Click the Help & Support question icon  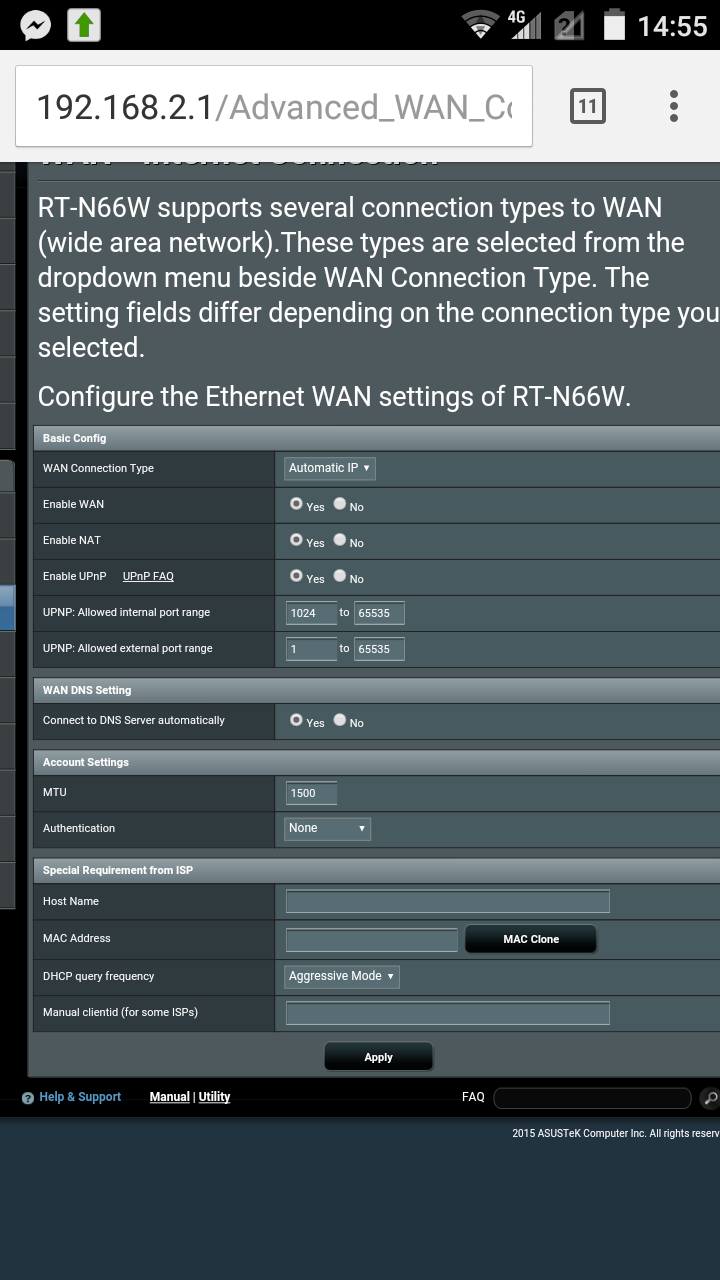(x=28, y=1098)
